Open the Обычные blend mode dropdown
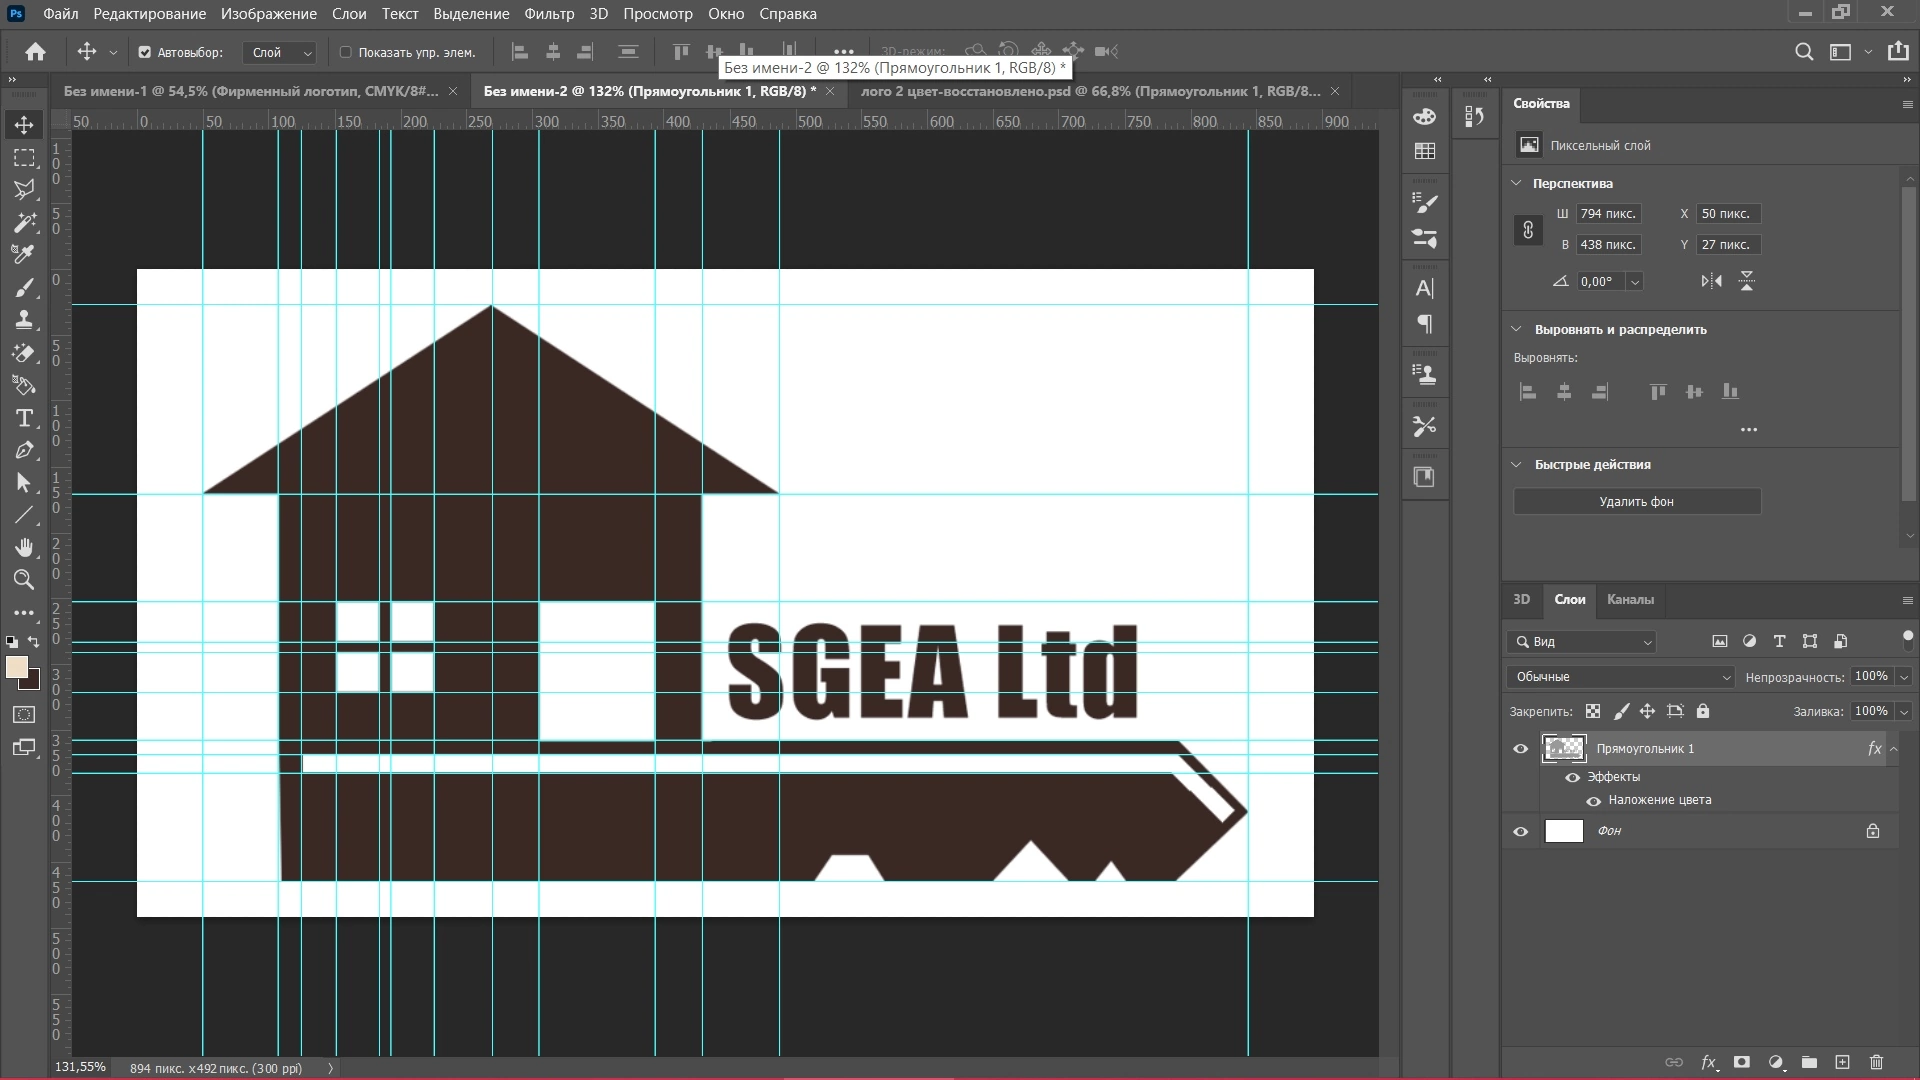The width and height of the screenshot is (1920, 1080). coord(1620,677)
